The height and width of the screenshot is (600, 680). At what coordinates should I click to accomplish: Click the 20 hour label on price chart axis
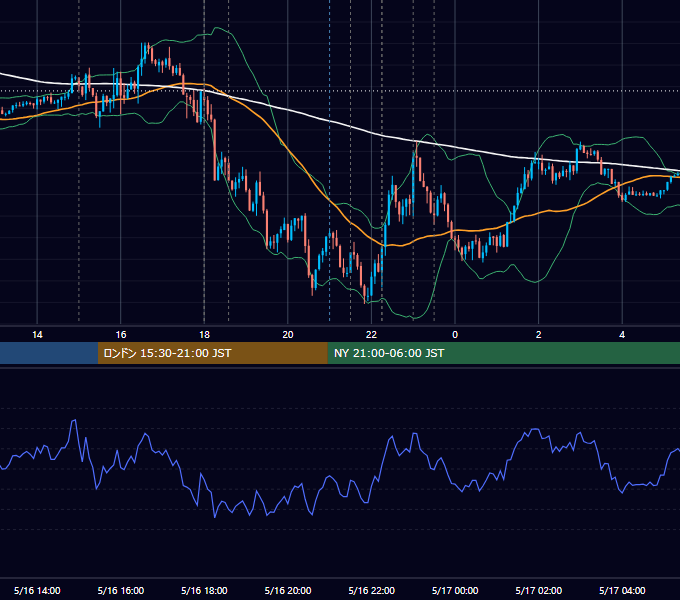pyautogui.click(x=288, y=335)
